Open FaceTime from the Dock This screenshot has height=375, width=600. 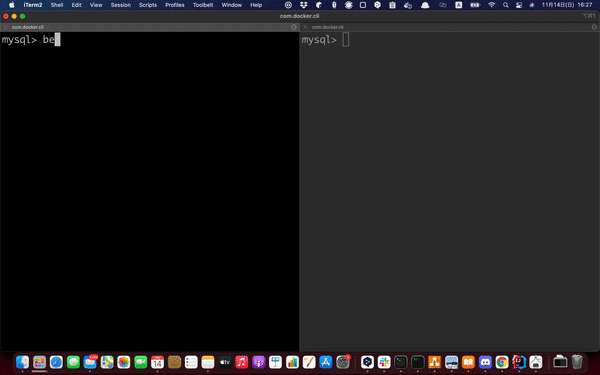[x=140, y=362]
